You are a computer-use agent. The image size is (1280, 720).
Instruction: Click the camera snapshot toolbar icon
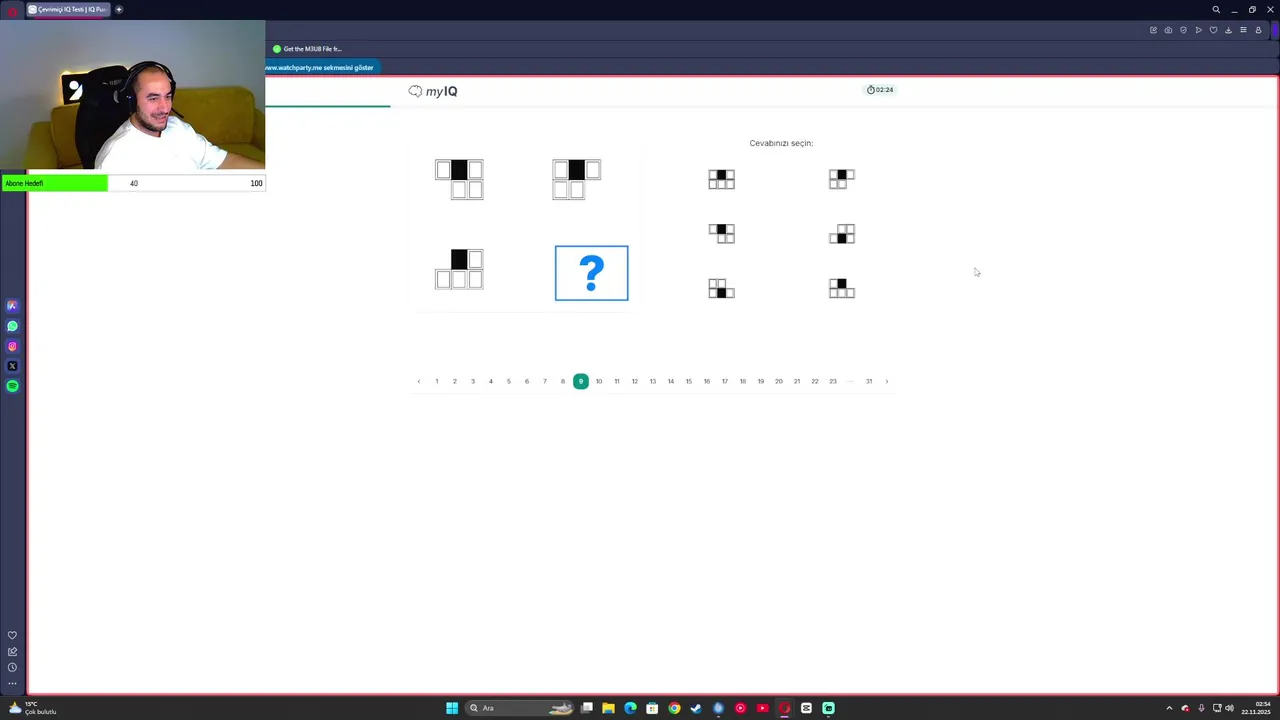pos(1168,30)
